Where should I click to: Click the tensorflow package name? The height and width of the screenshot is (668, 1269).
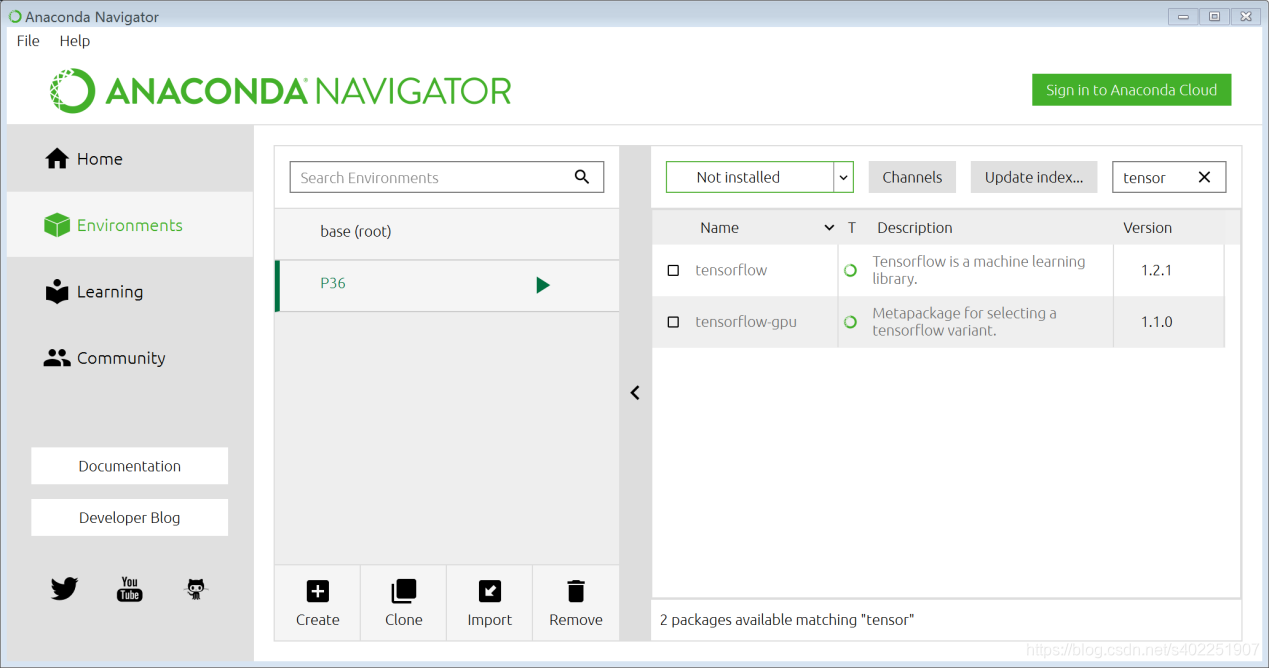tap(731, 270)
